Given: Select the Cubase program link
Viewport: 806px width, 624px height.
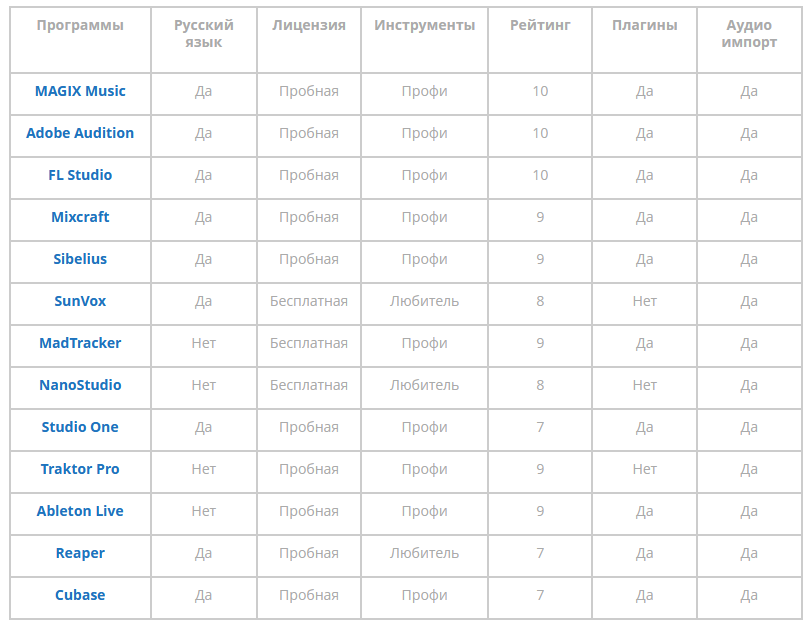Looking at the screenshot, I should coord(80,595).
